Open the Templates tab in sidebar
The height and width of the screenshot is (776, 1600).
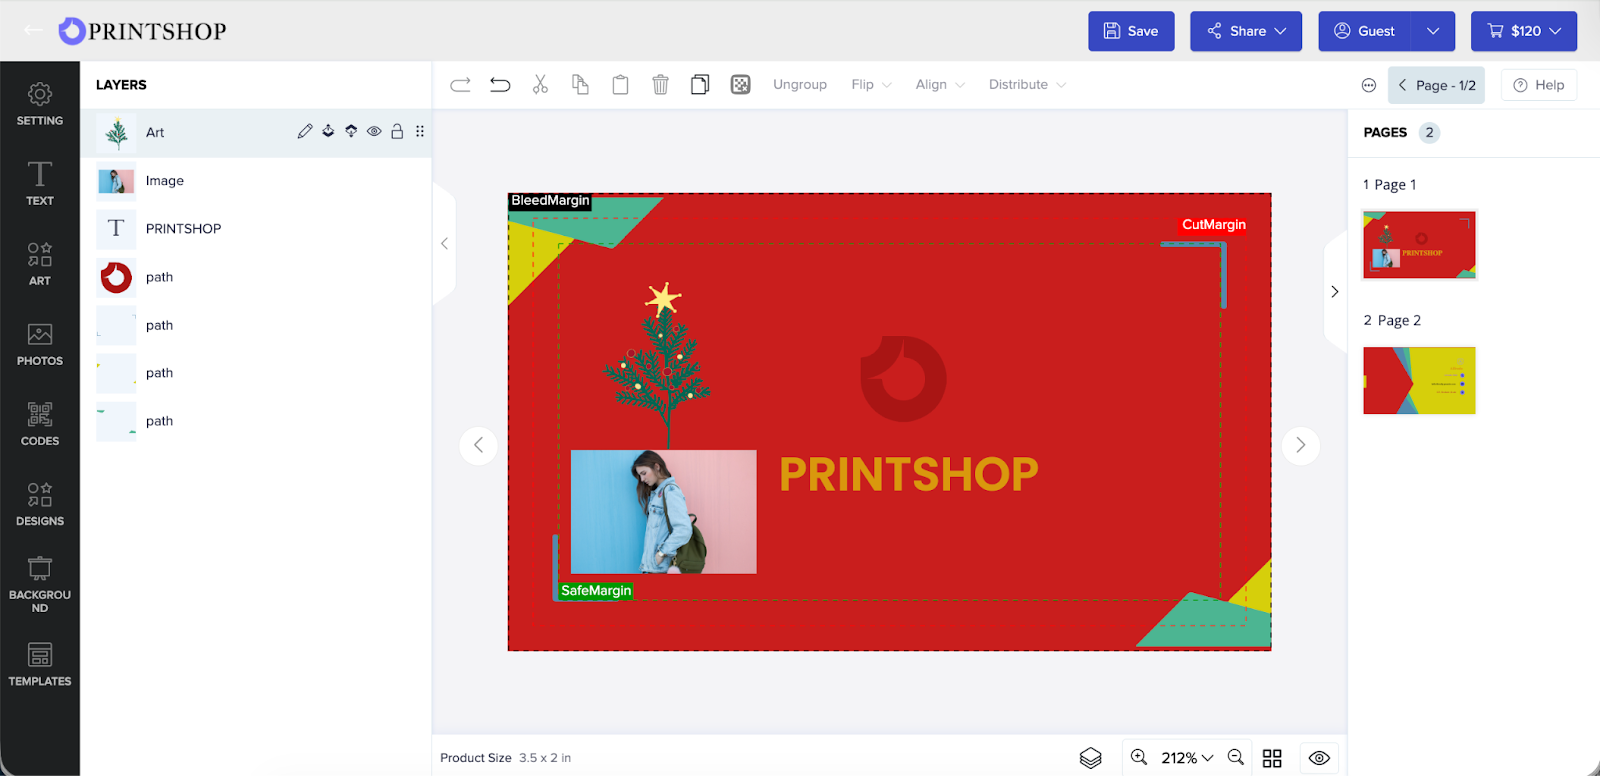40,664
